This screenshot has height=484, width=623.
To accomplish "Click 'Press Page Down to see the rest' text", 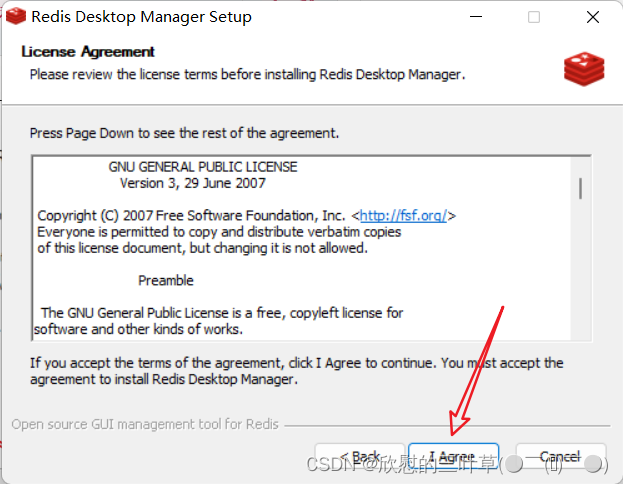I will 184,133.
